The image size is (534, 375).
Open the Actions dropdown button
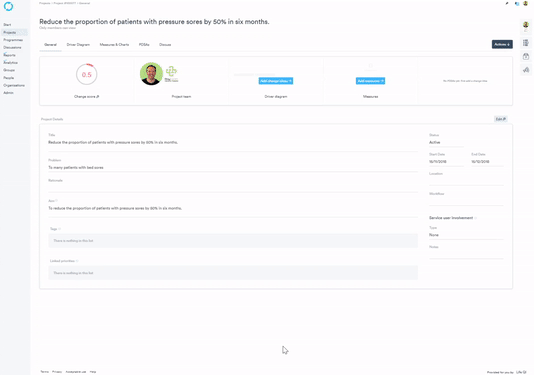click(502, 44)
